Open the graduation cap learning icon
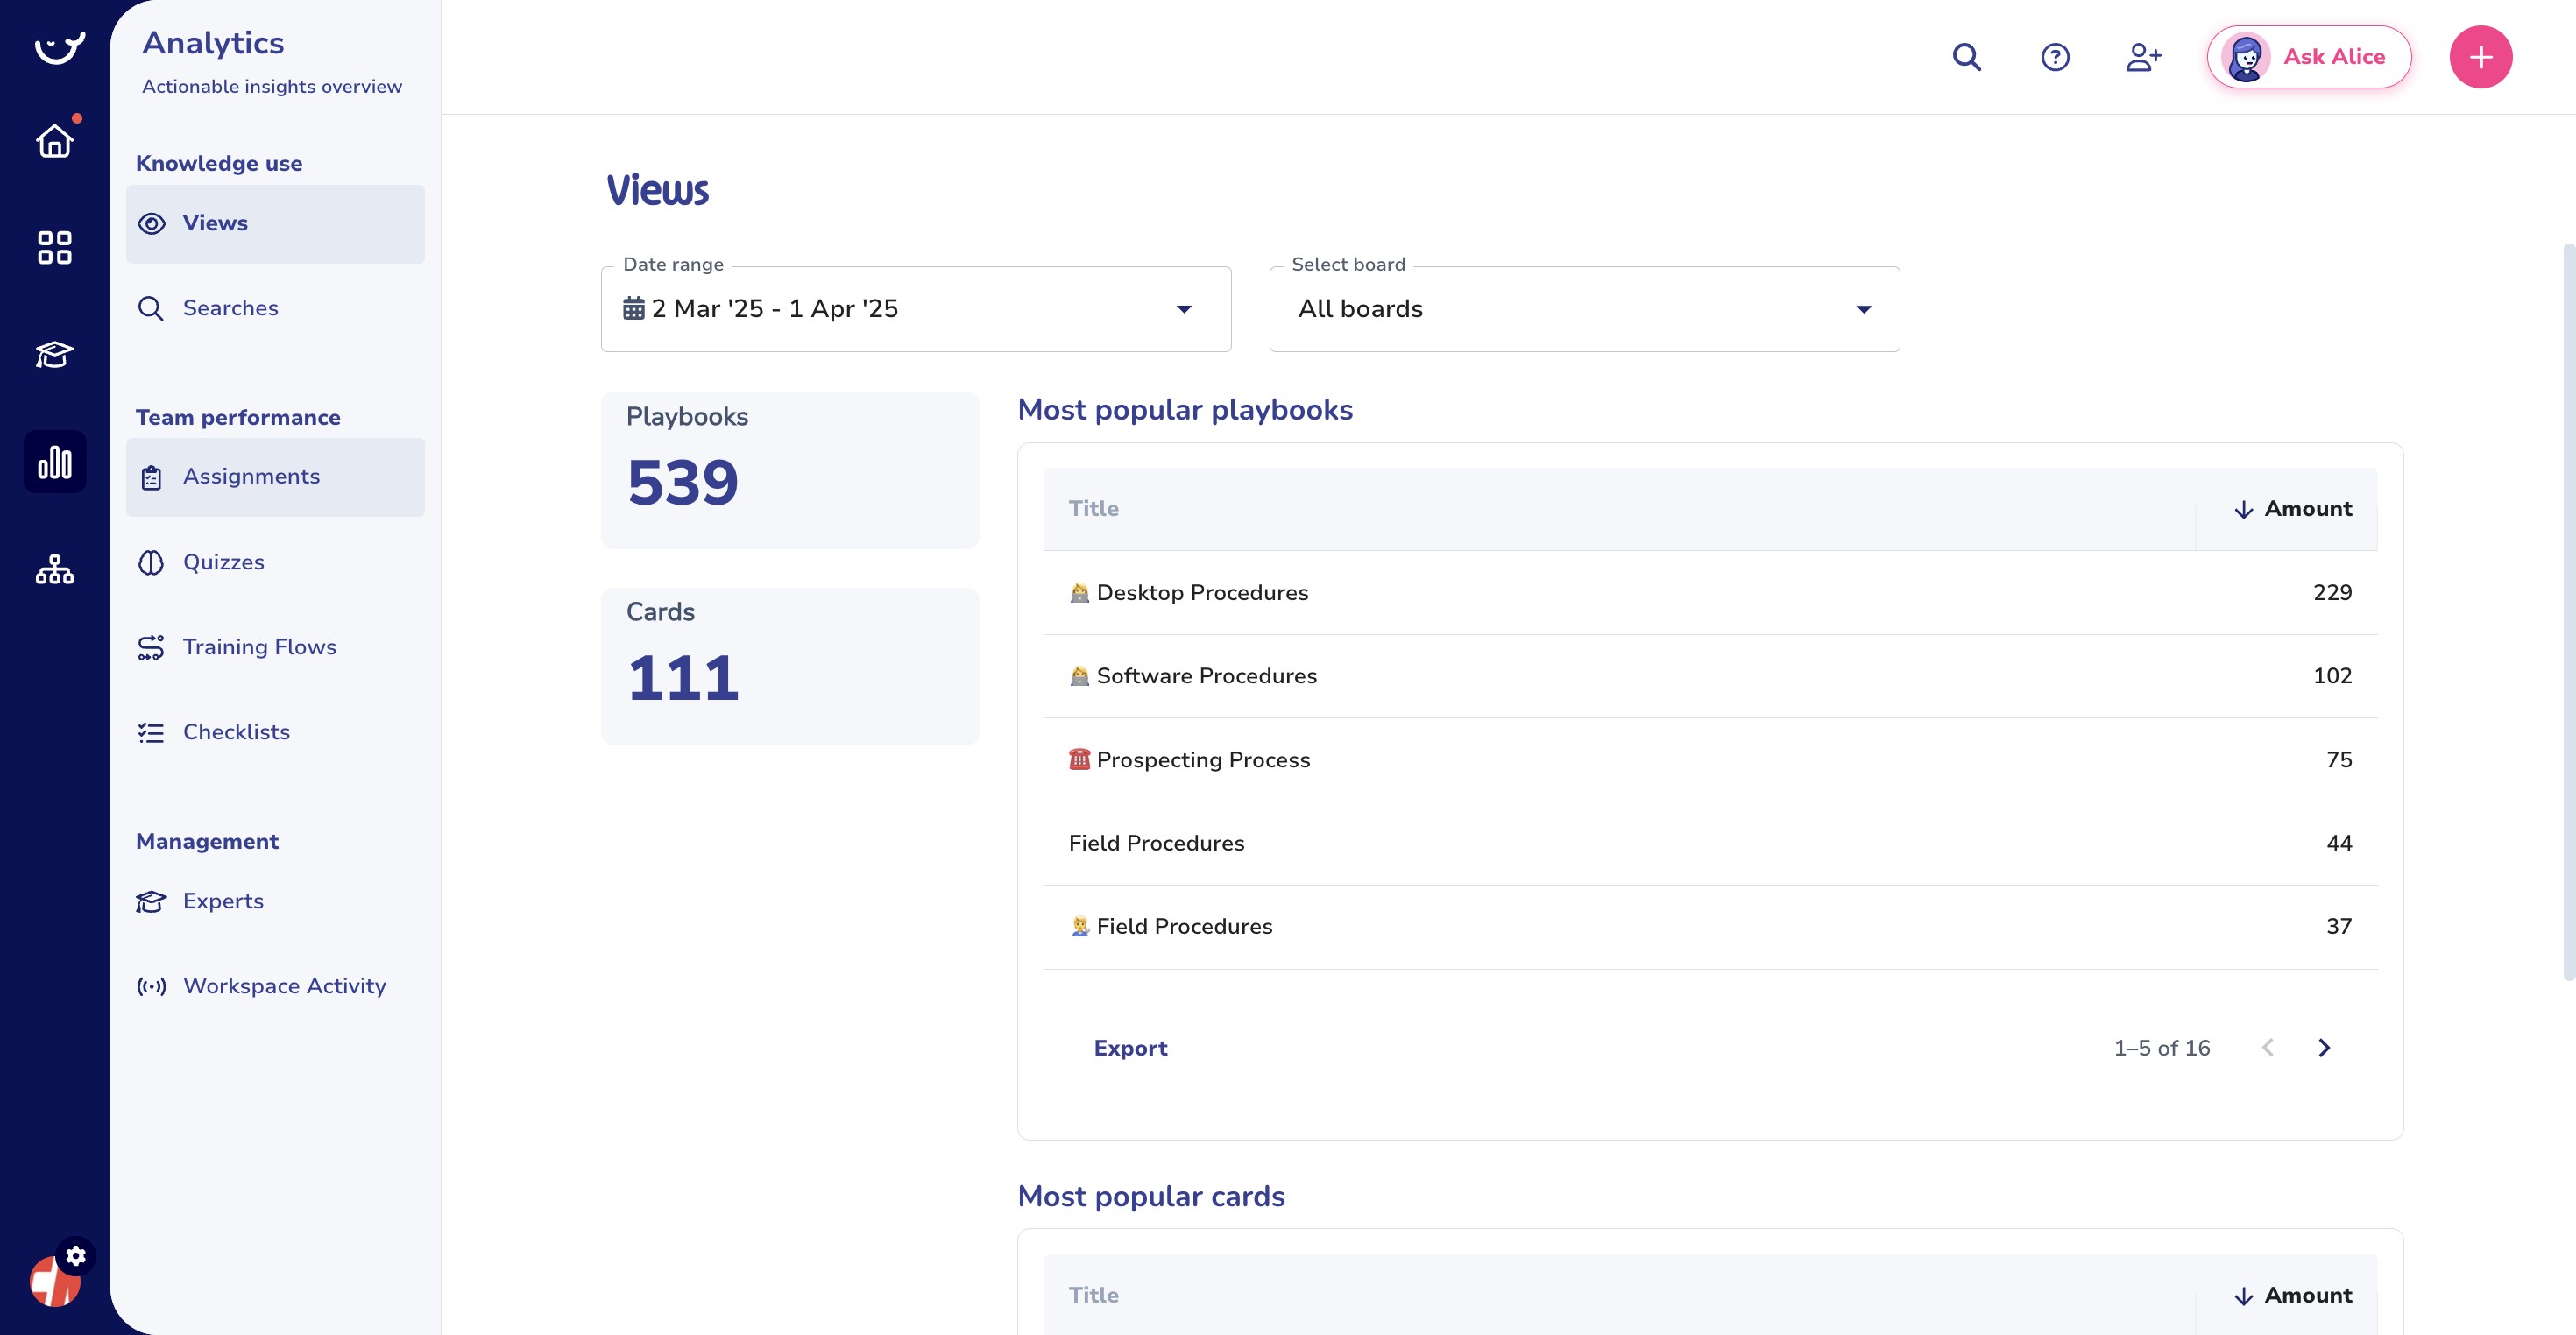The height and width of the screenshot is (1335, 2576). [x=55, y=354]
